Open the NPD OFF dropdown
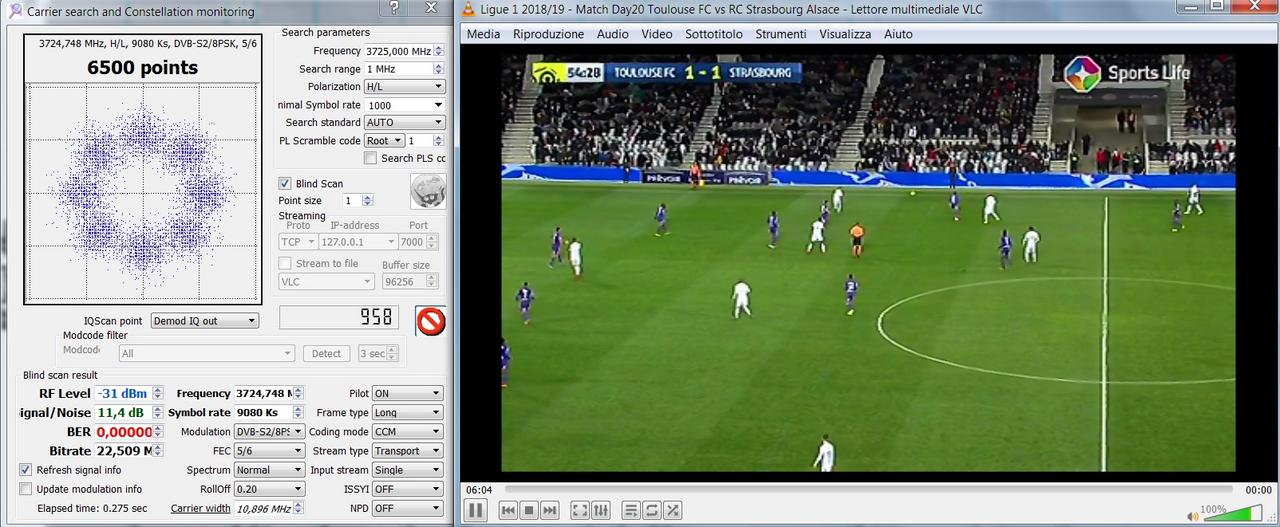This screenshot has width=1280, height=527. click(407, 508)
